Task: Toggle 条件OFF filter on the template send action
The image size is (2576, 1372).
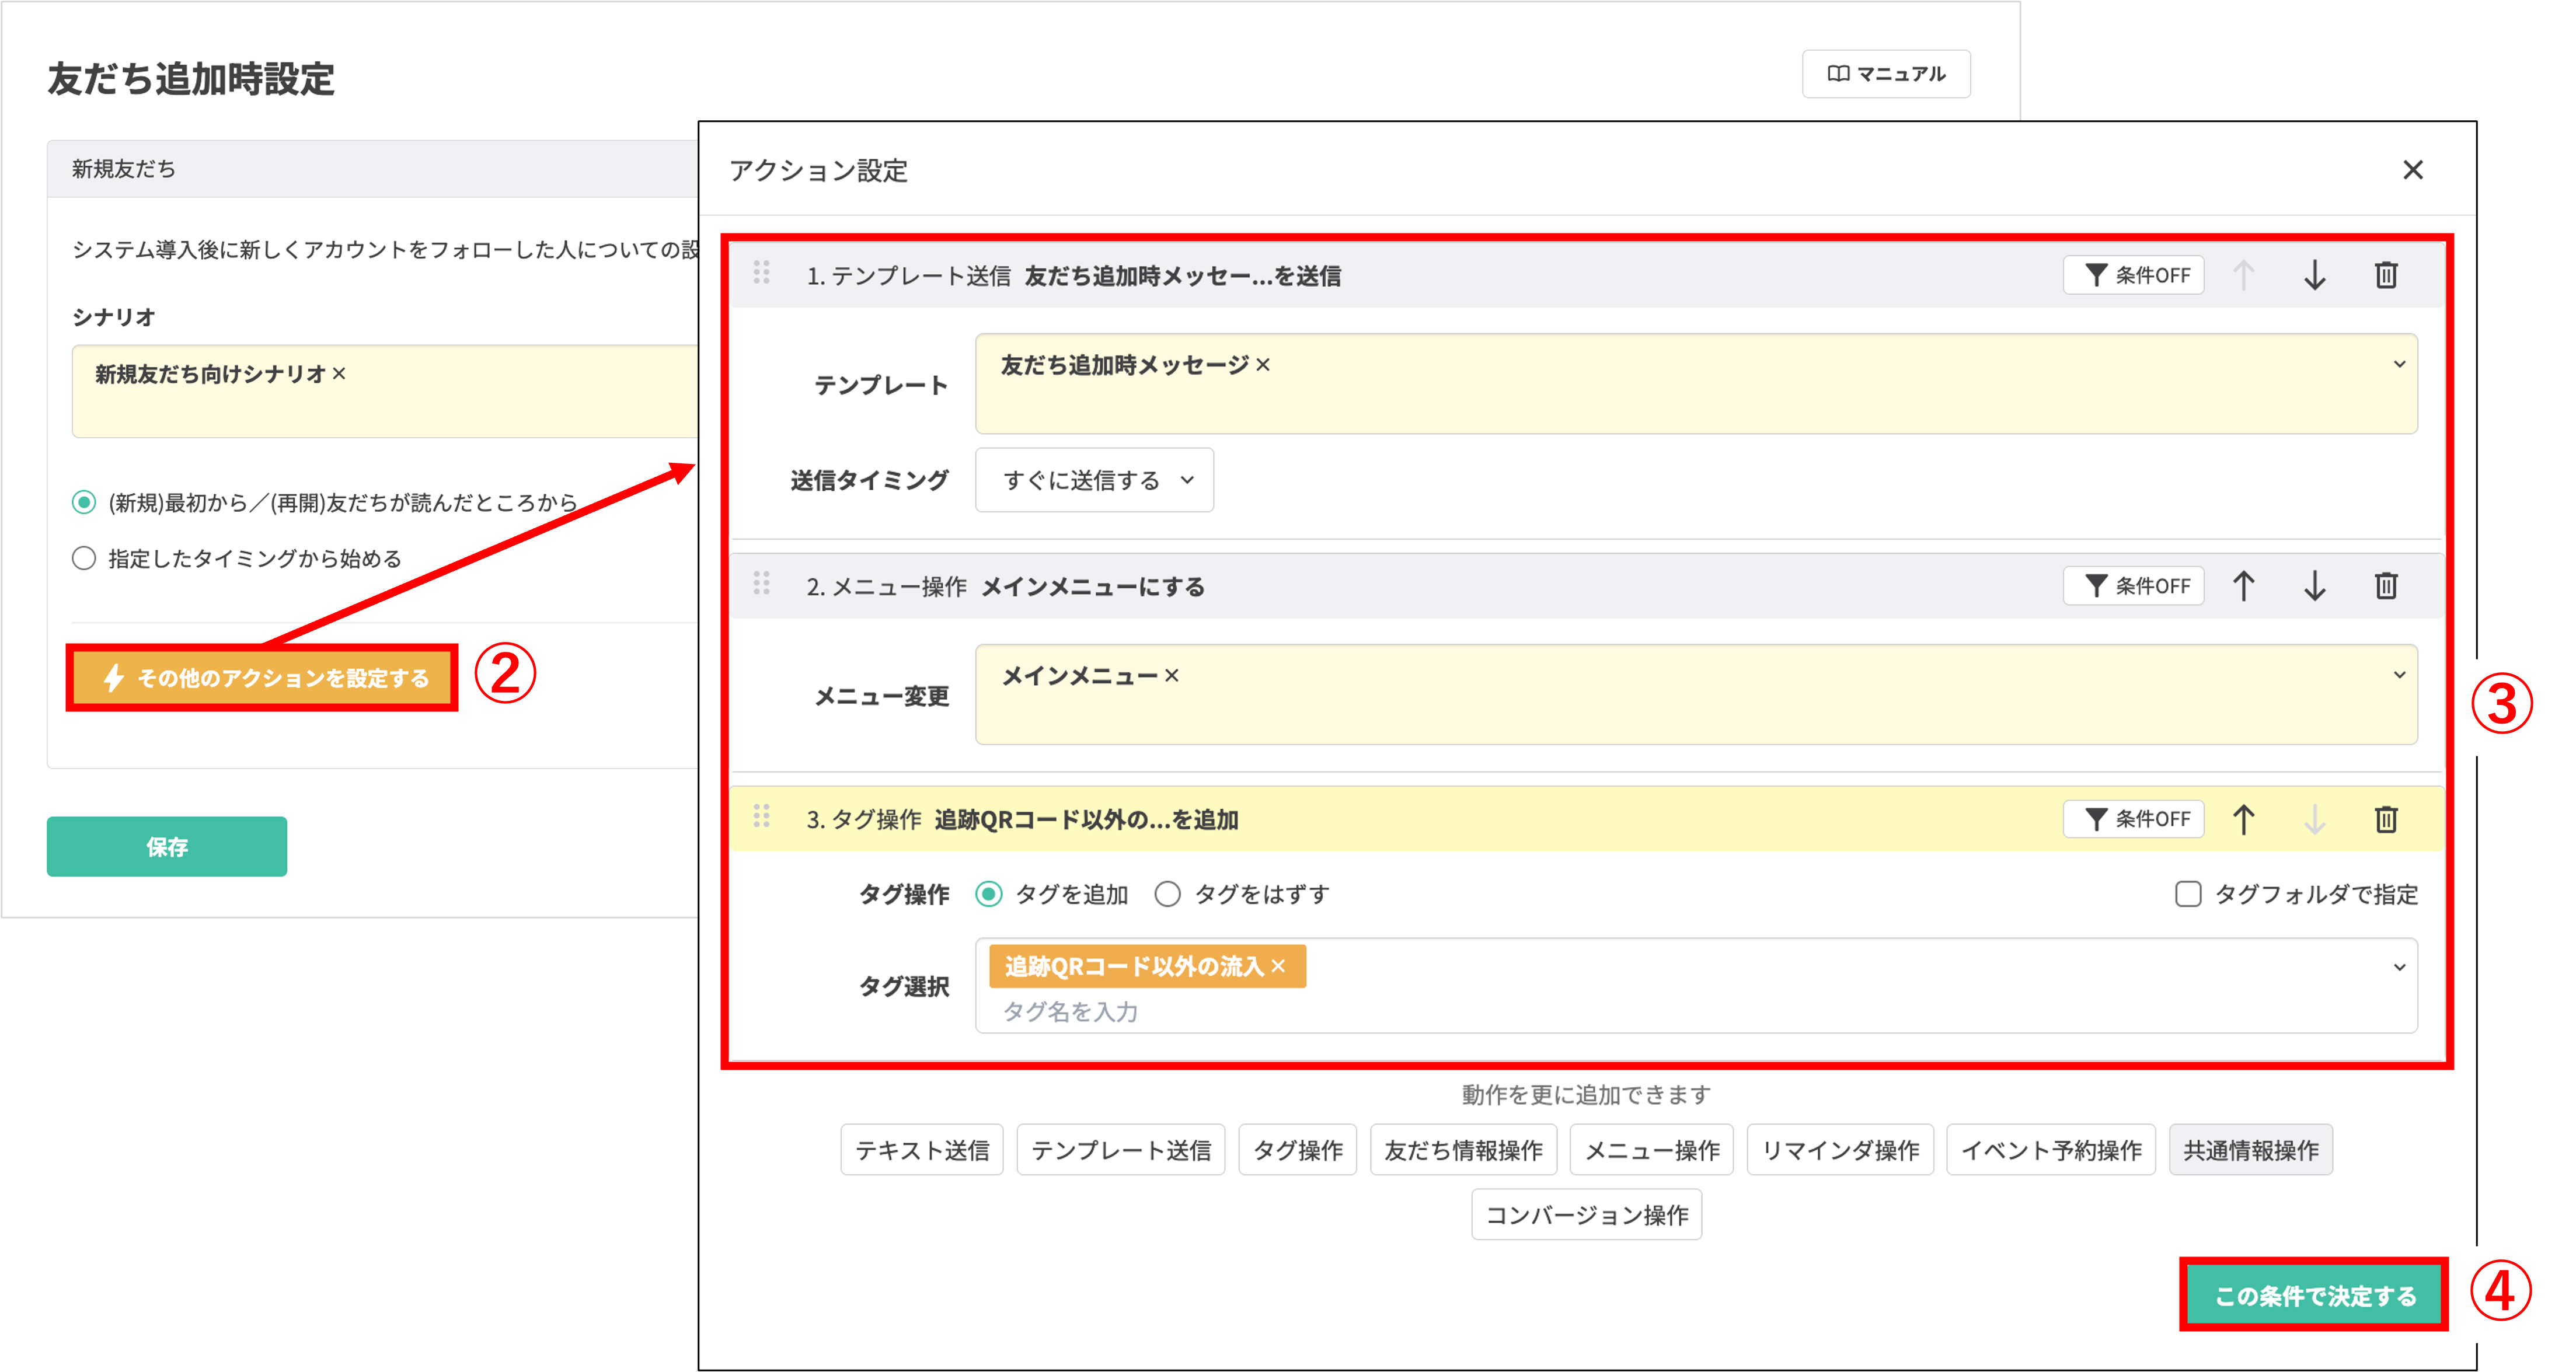Action: point(2134,275)
